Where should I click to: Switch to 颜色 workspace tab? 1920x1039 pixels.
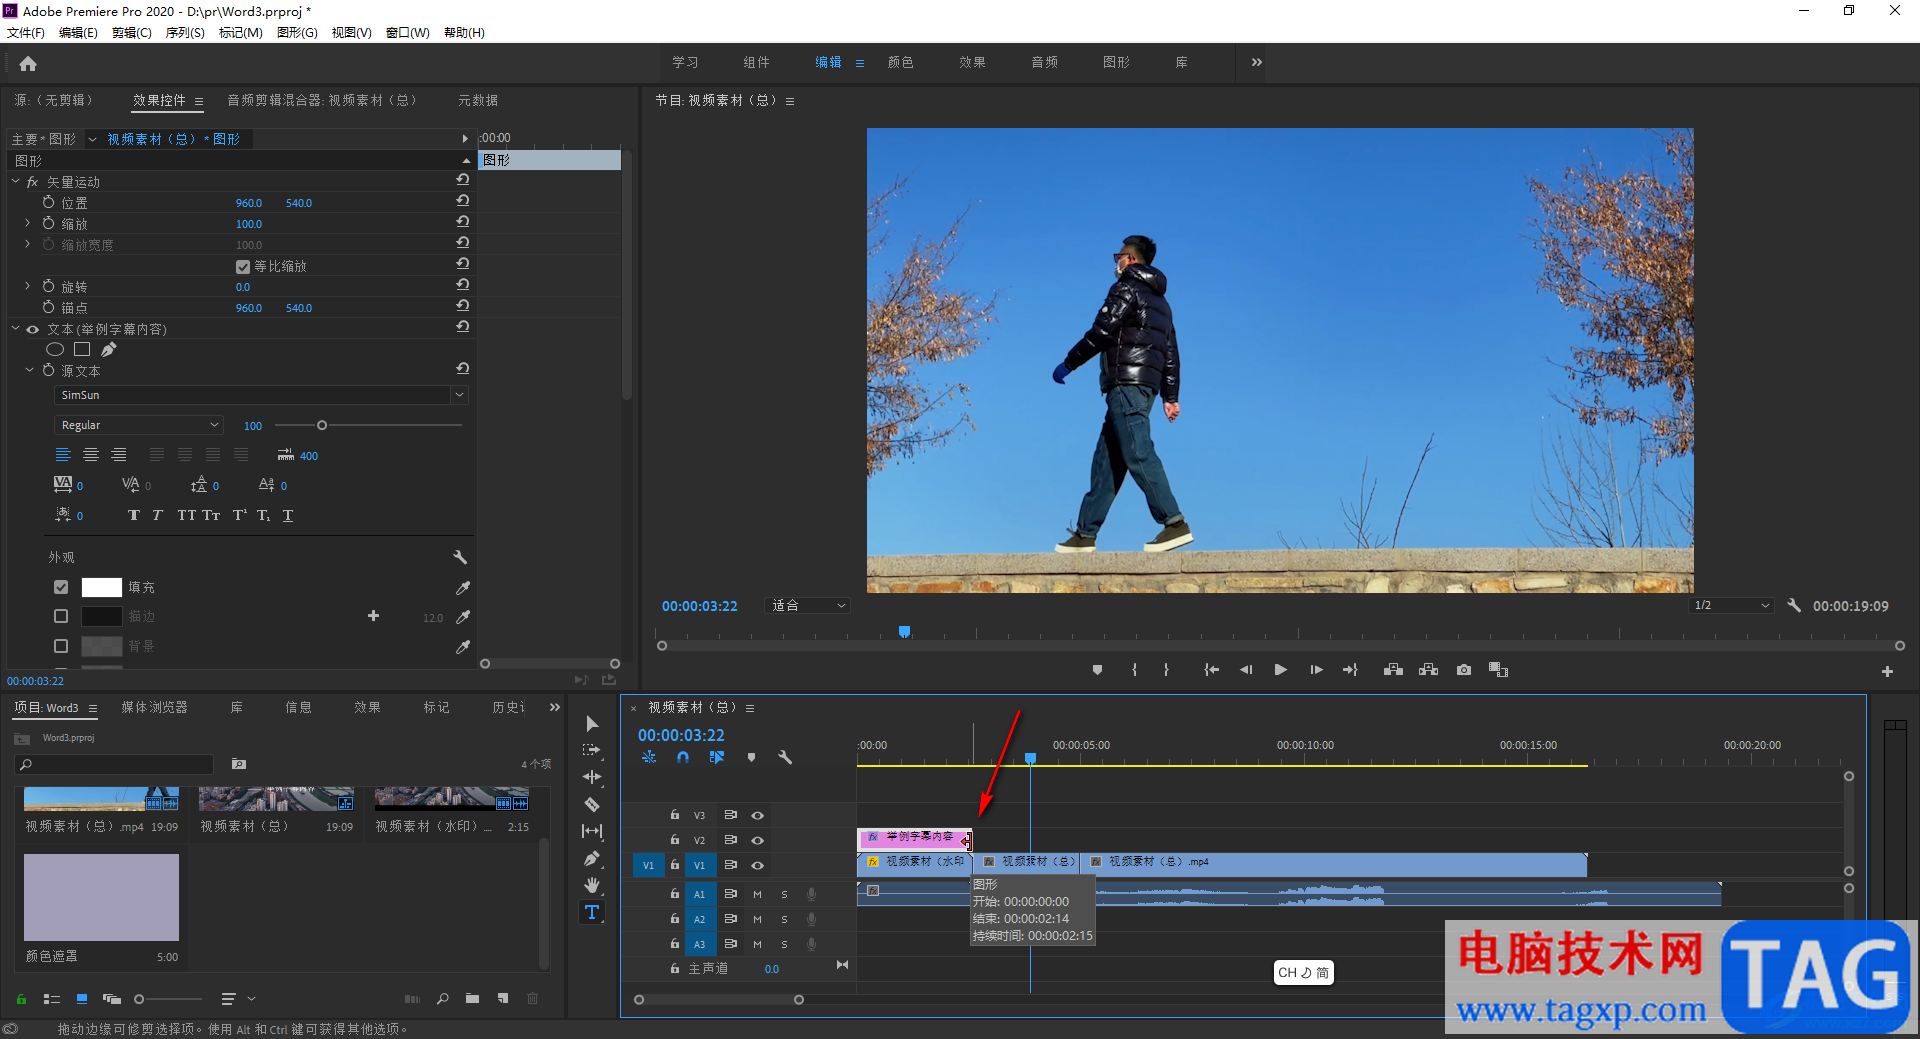[900, 62]
